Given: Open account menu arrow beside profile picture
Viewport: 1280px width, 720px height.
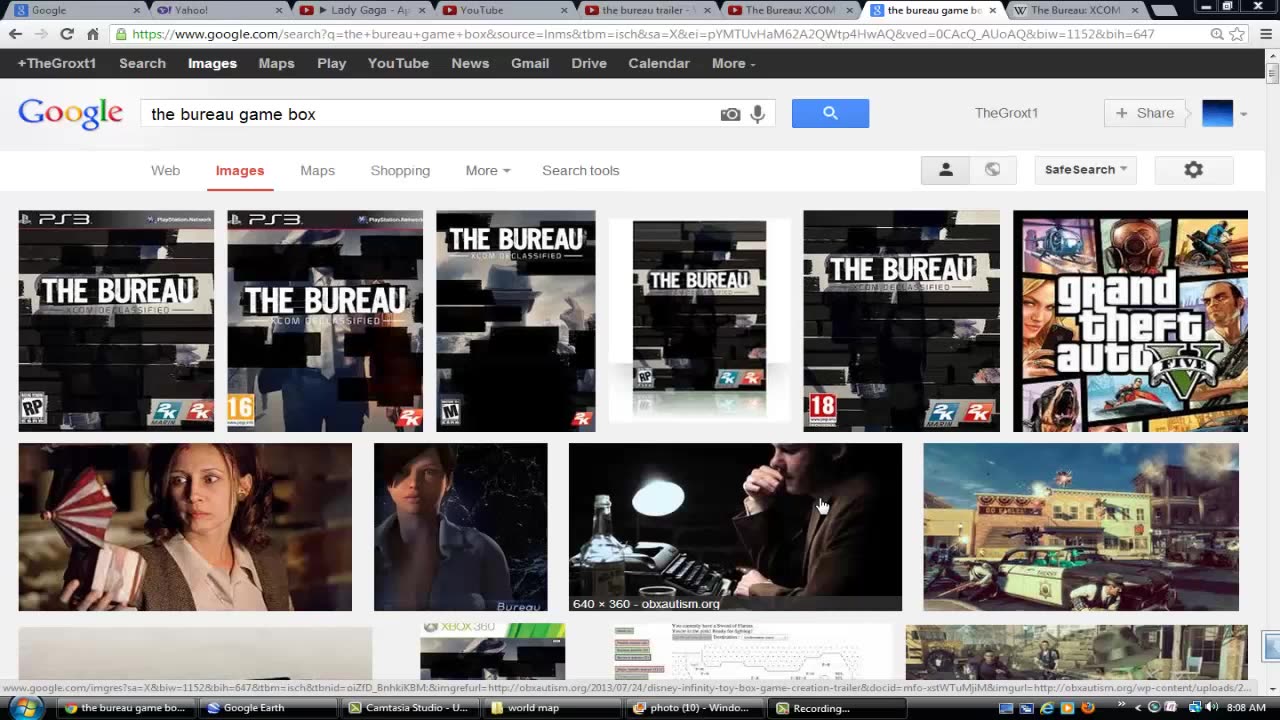Looking at the screenshot, I should [1243, 114].
